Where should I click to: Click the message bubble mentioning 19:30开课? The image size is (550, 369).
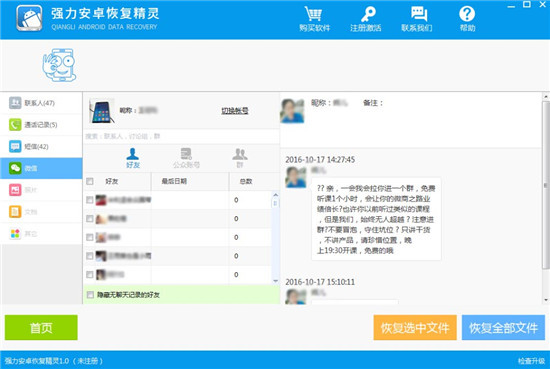tap(376, 219)
